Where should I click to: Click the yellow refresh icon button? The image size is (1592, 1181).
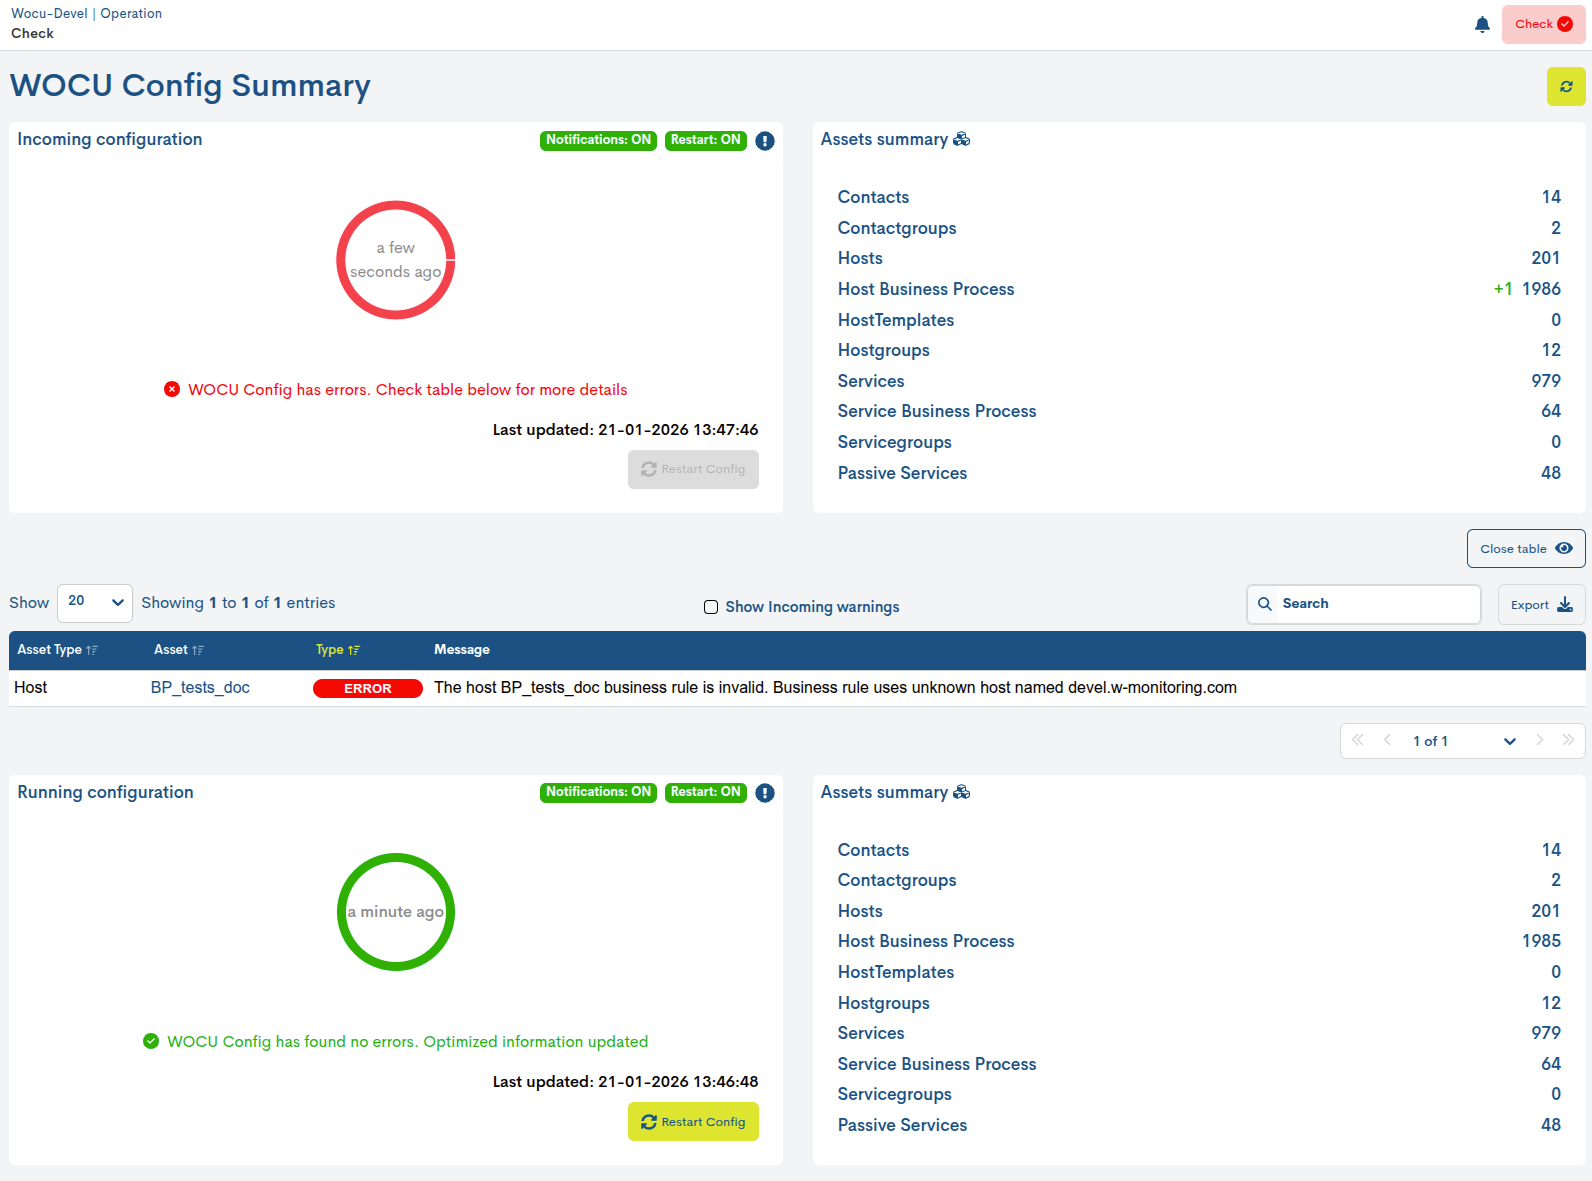1566,87
